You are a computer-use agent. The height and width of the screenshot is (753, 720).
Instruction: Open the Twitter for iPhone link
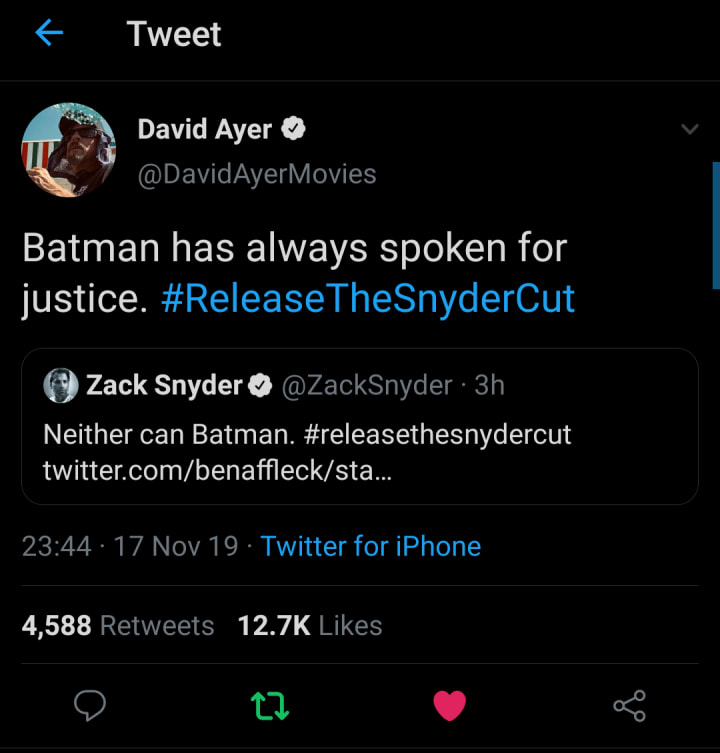point(370,546)
